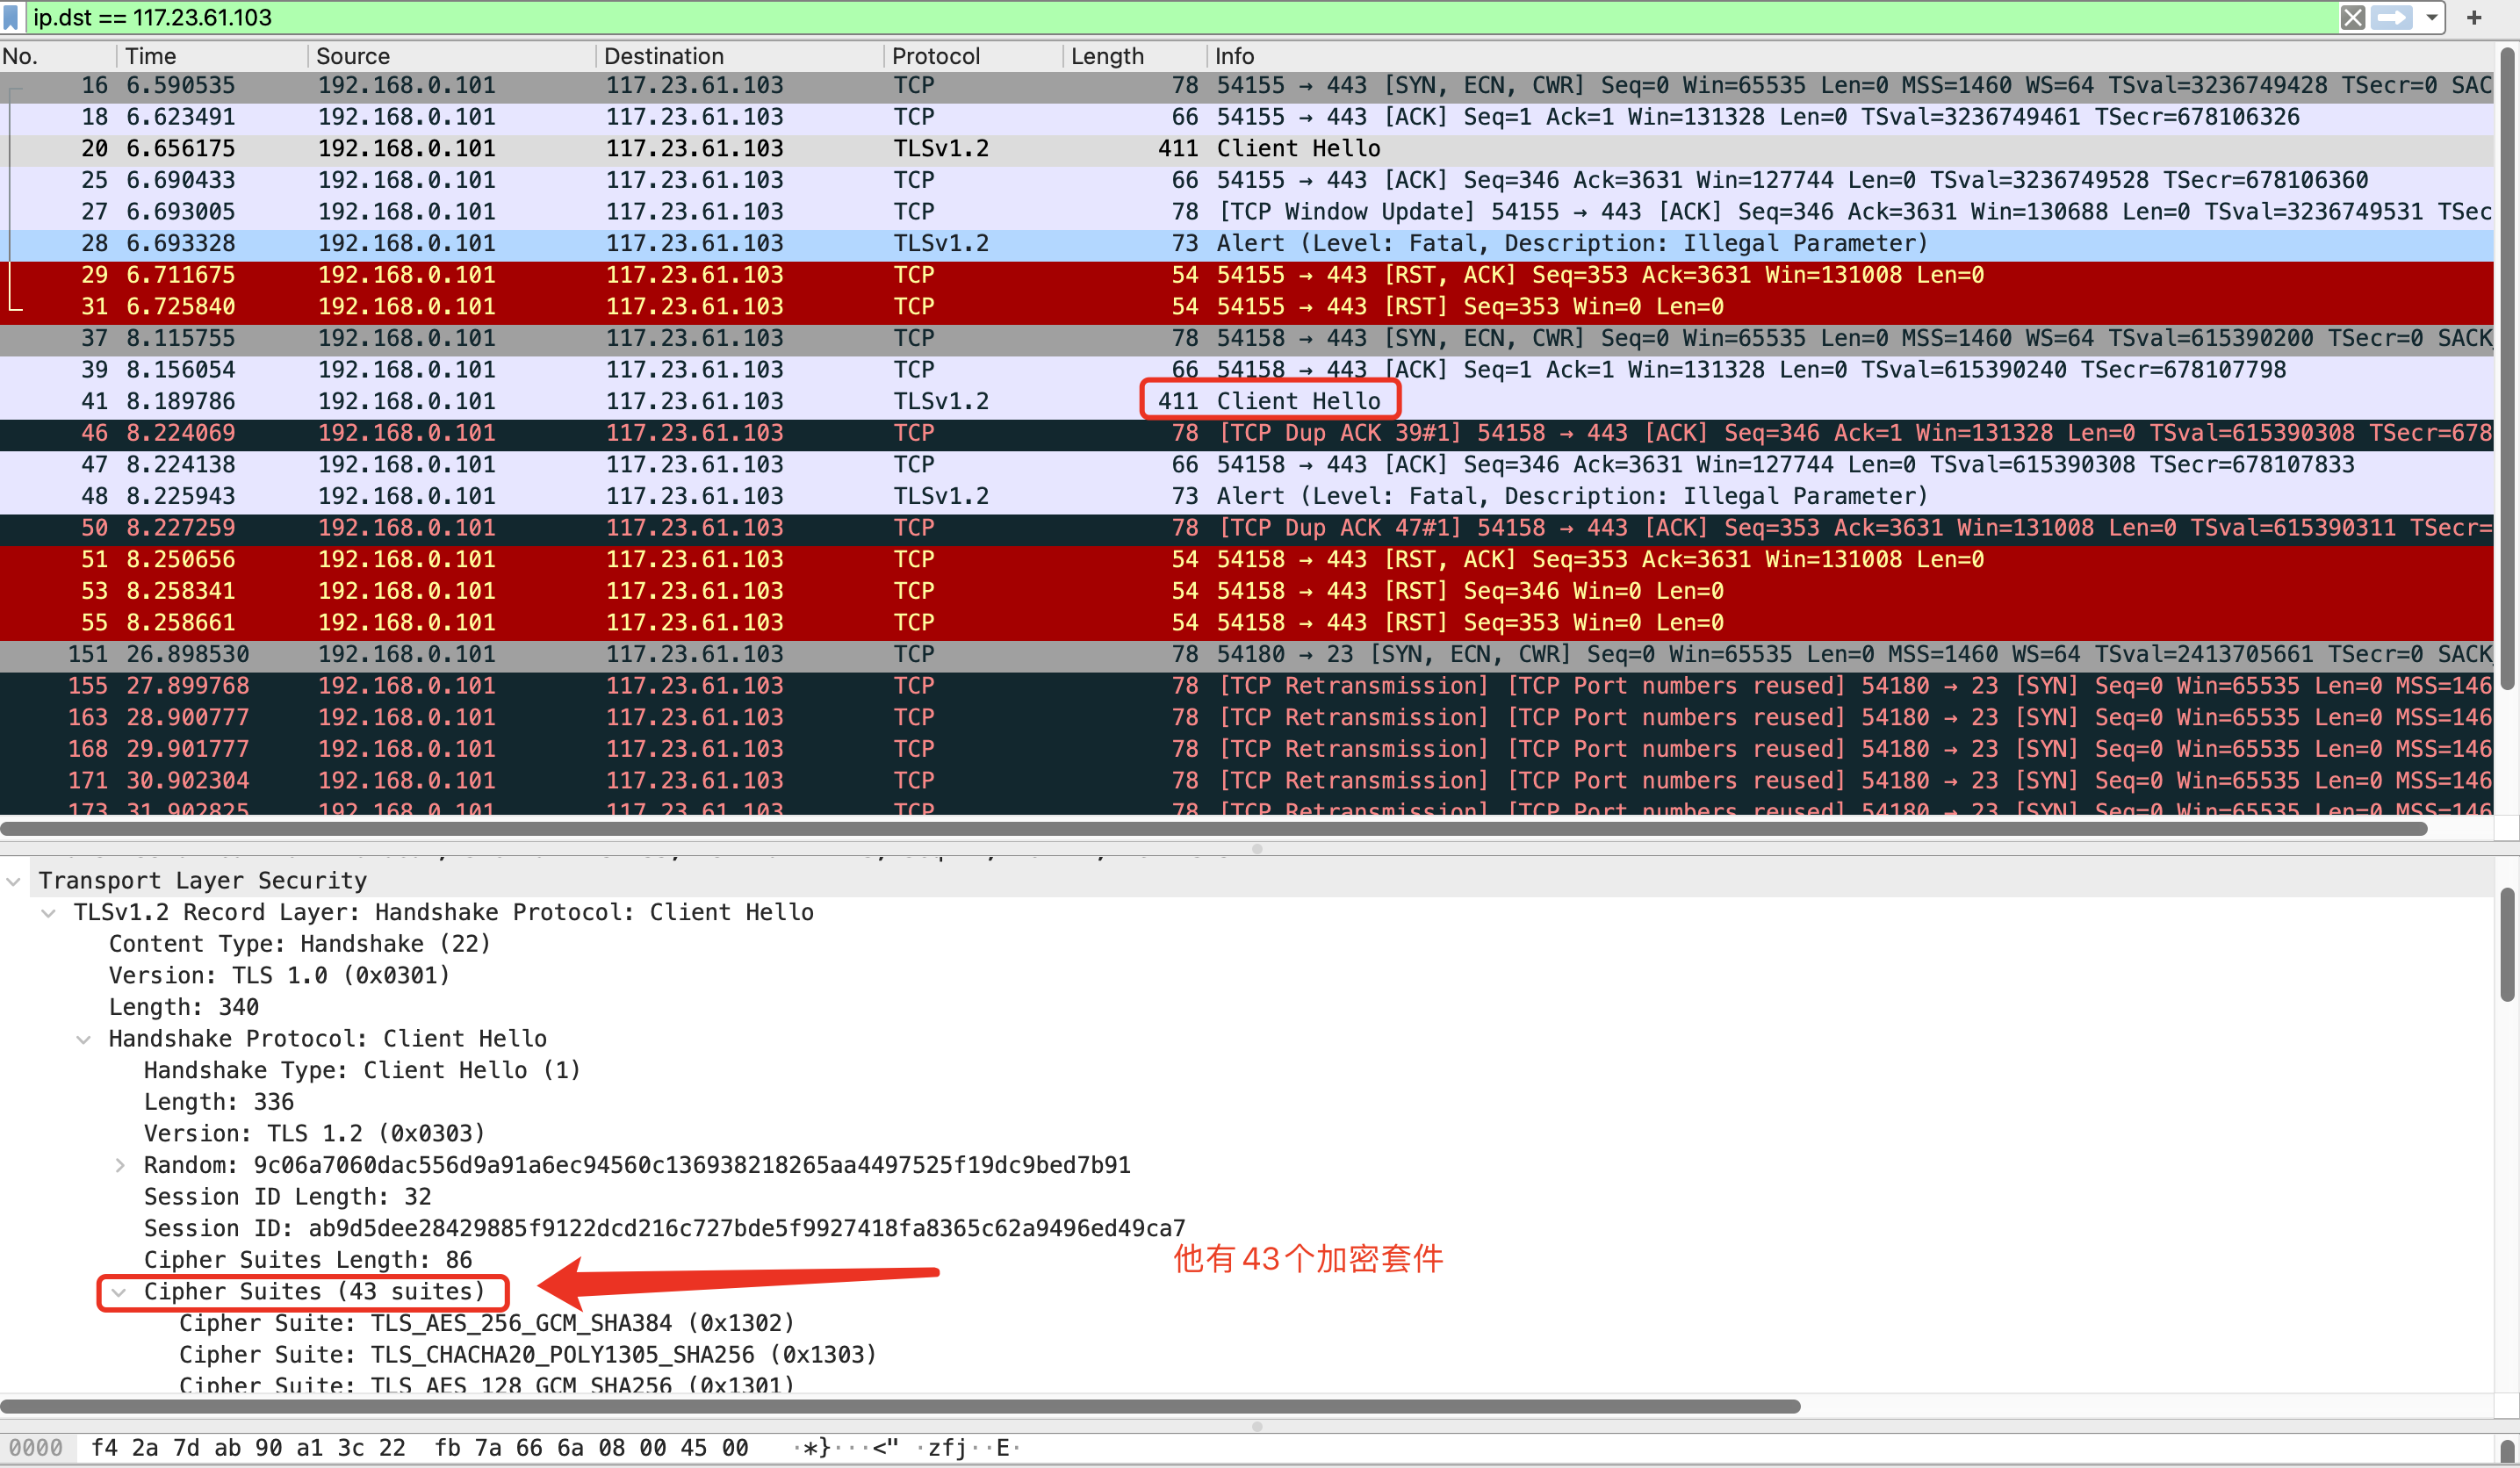The image size is (2520, 1468).
Task: Click the packet details vertical scrollbar
Action: coord(2506,944)
